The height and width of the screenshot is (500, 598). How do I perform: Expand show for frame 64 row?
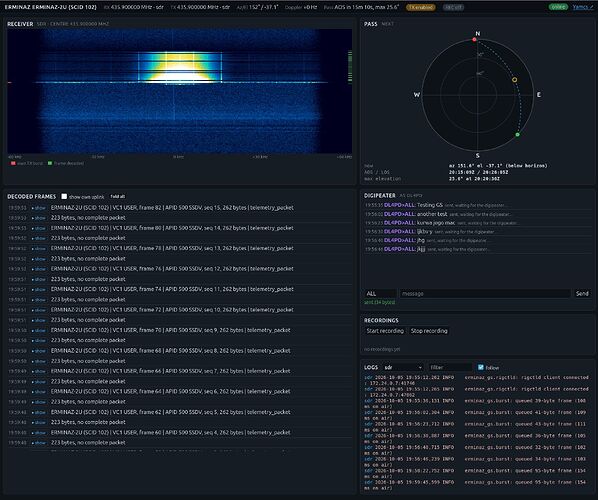(x=39, y=392)
